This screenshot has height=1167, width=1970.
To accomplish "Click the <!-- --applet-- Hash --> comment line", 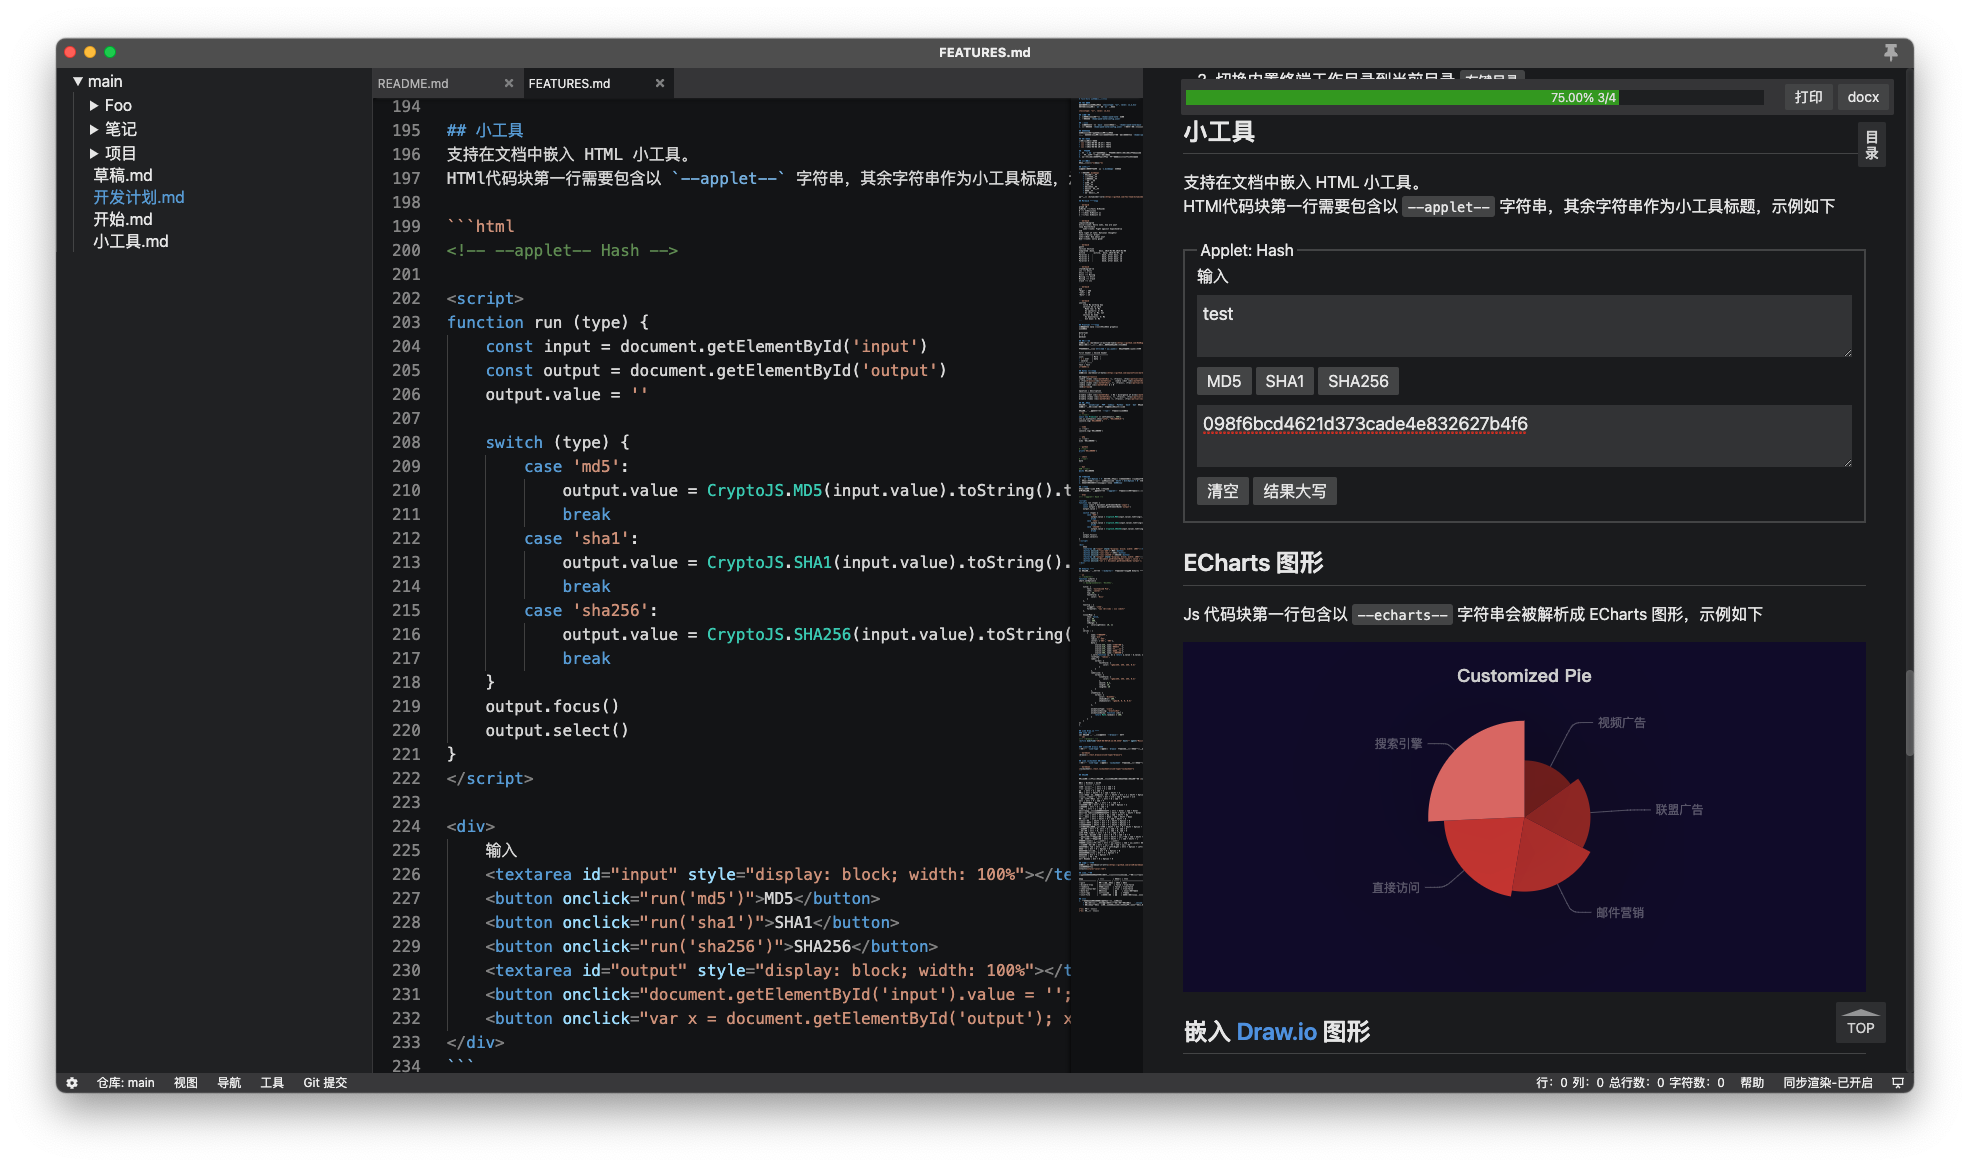I will 562,250.
